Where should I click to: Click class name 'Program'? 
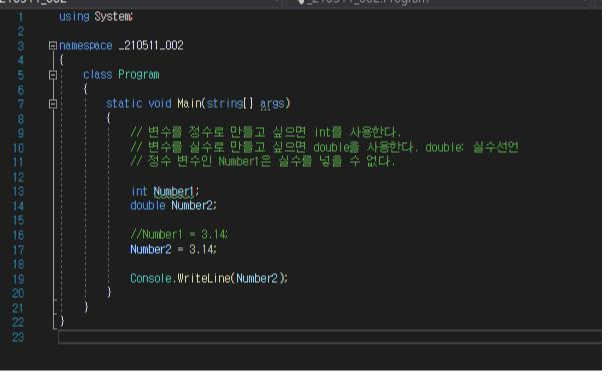pyautogui.click(x=138, y=75)
